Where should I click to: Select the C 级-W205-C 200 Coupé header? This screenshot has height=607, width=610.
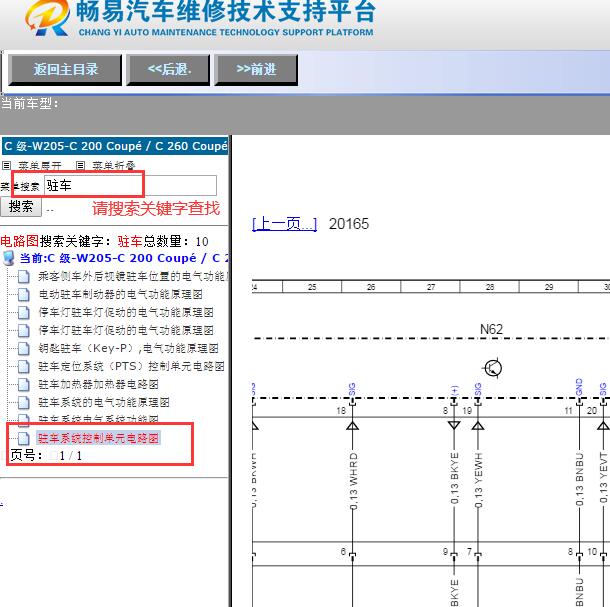pyautogui.click(x=115, y=146)
